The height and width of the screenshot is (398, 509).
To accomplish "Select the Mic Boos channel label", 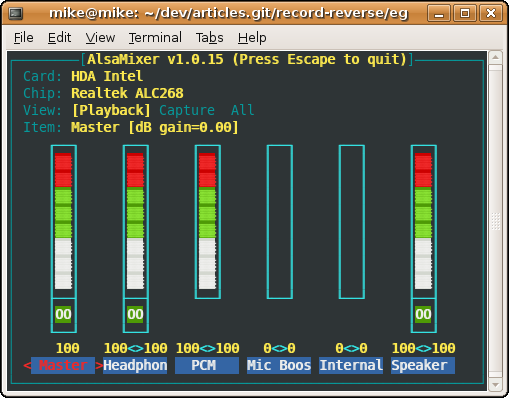I will tap(279, 365).
